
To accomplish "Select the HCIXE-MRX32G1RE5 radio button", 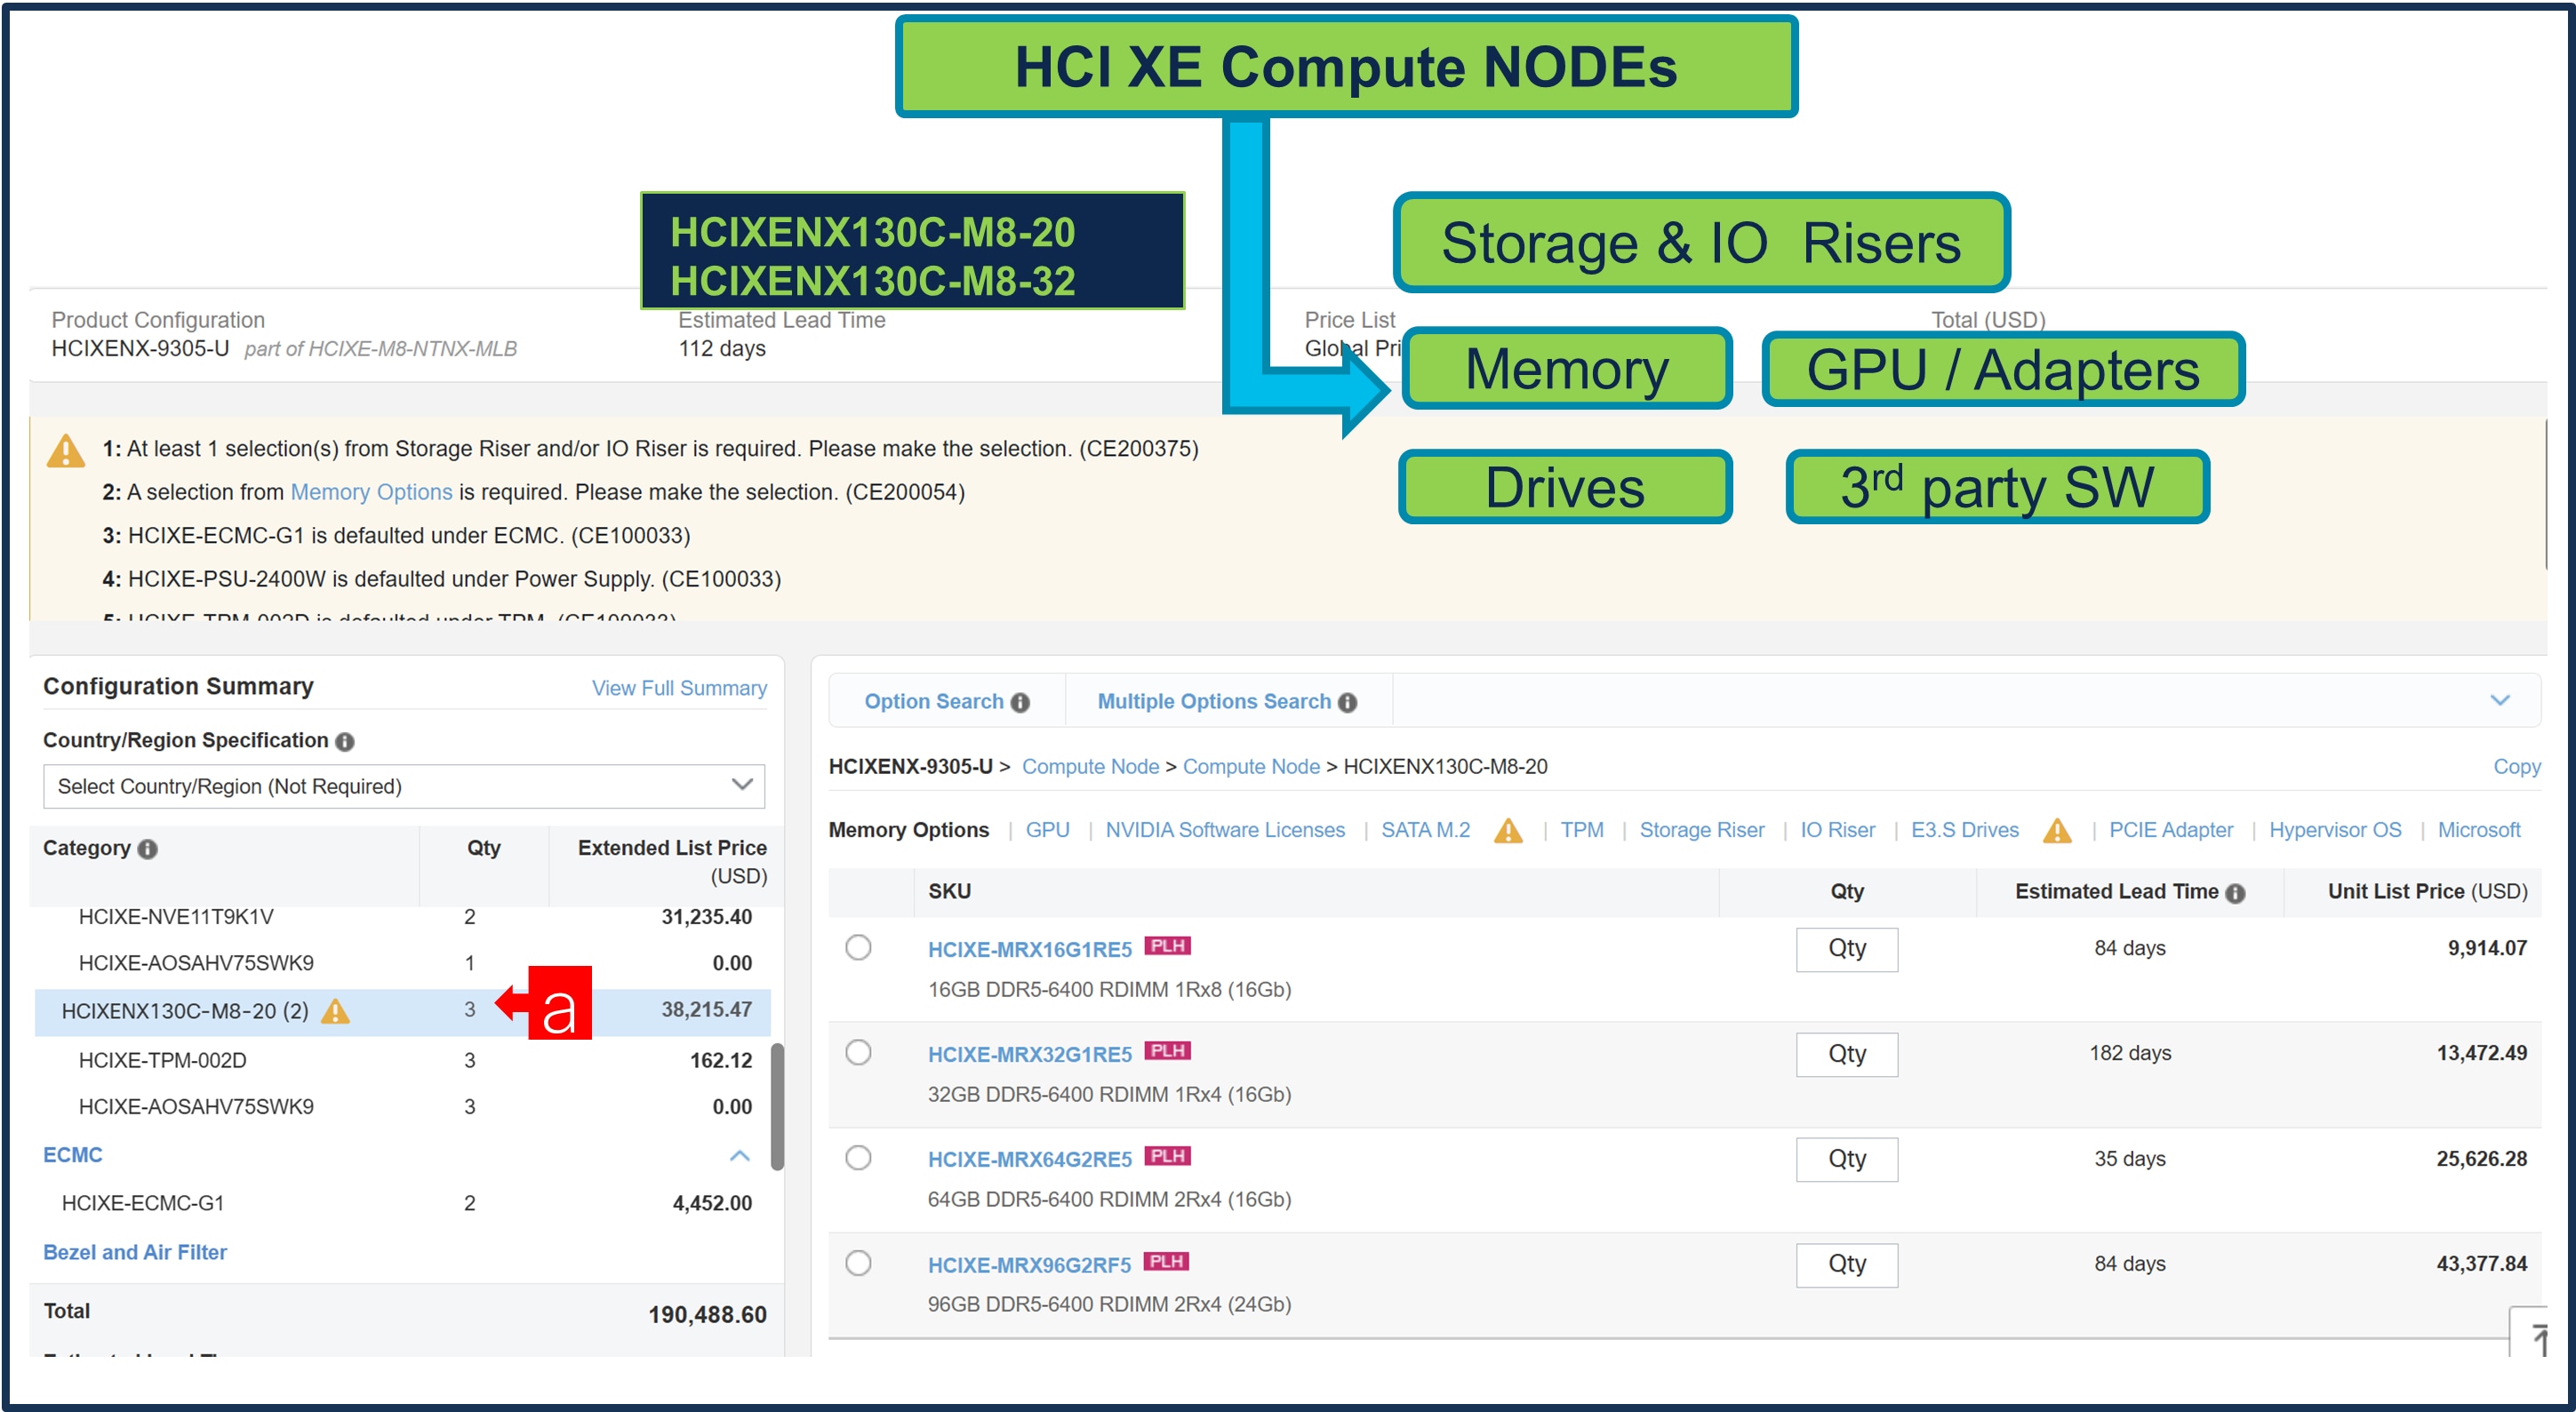I will coord(858,1052).
